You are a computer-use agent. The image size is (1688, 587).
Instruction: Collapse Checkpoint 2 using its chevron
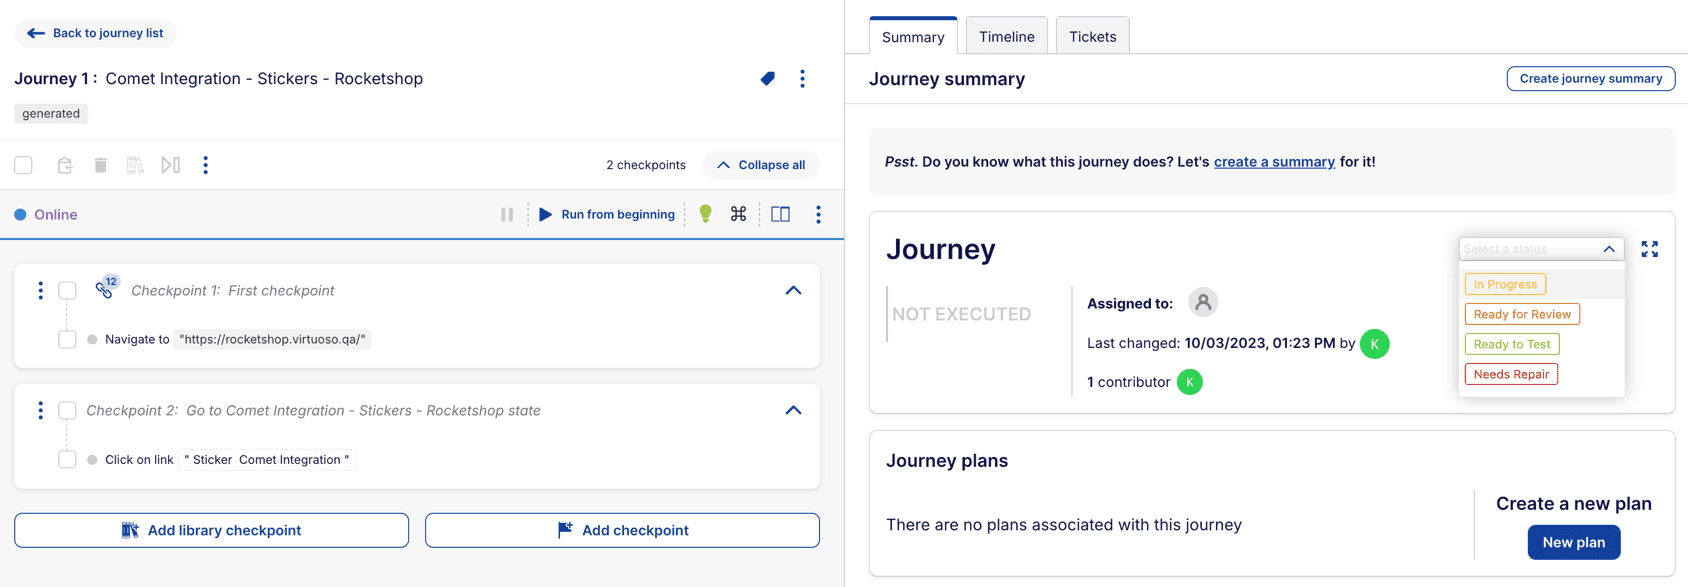point(793,410)
